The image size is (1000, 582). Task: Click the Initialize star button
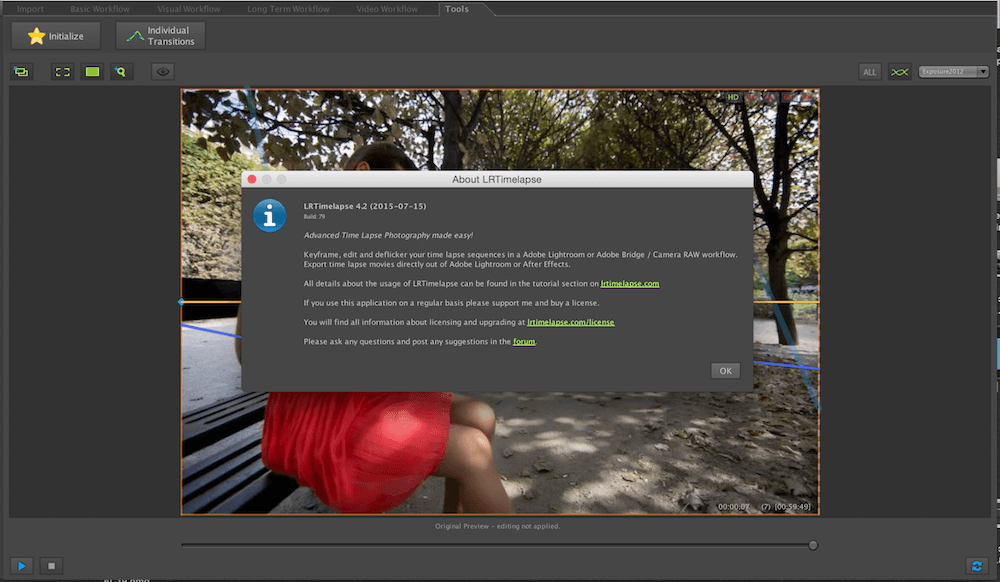point(55,36)
